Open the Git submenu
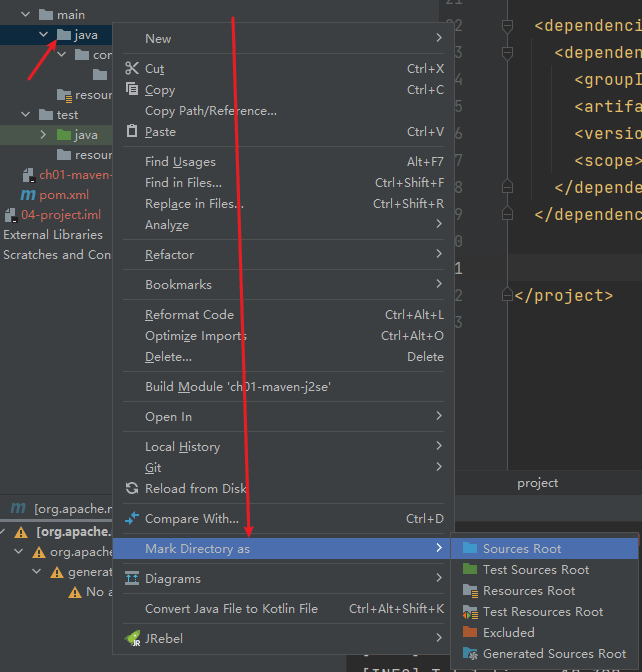 (283, 467)
